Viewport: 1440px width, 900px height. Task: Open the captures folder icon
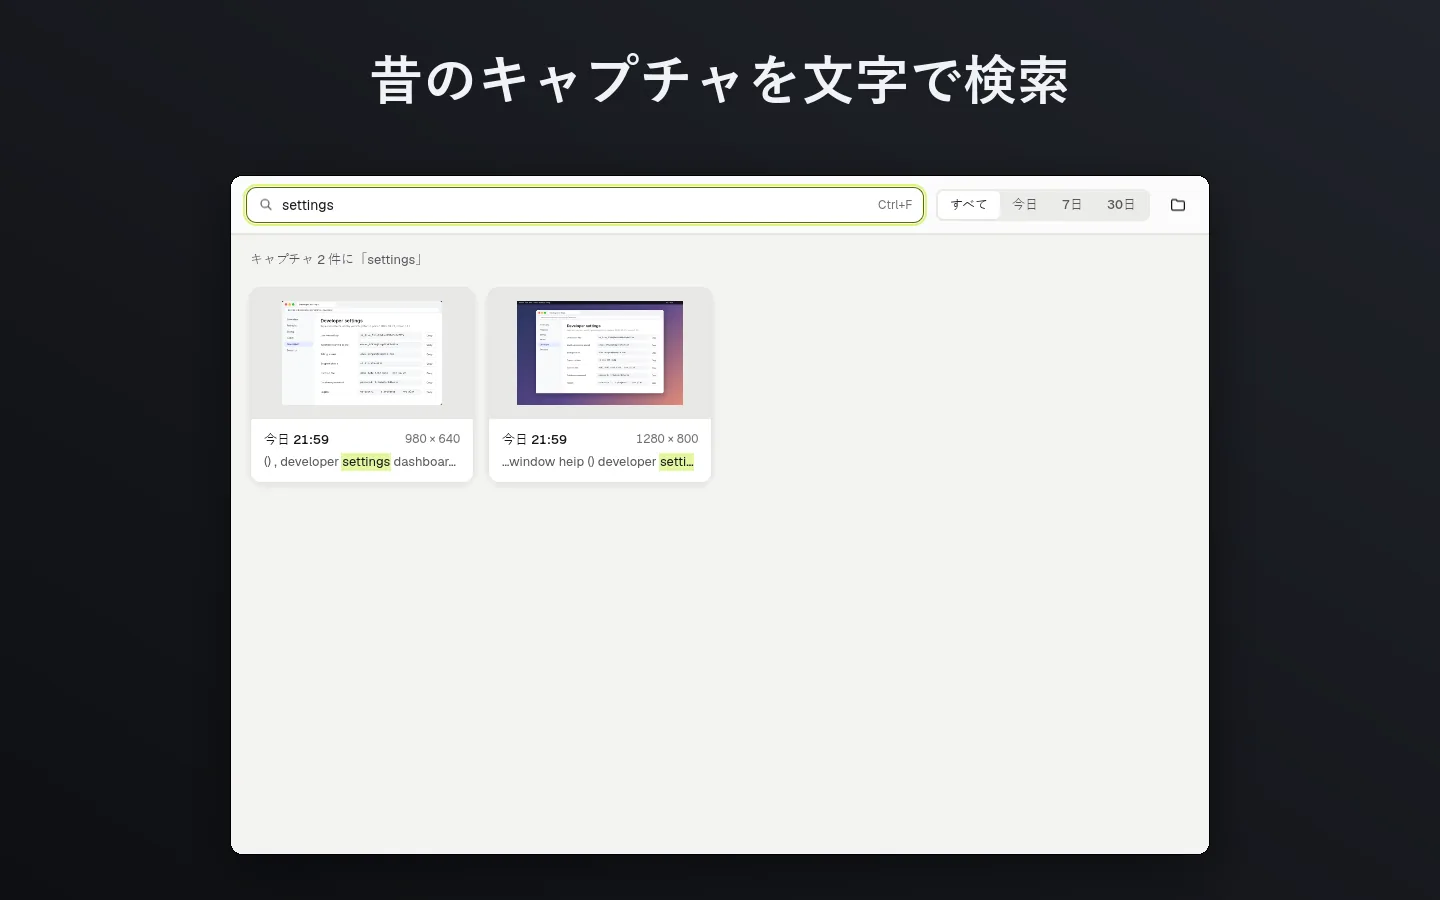[1178, 205]
